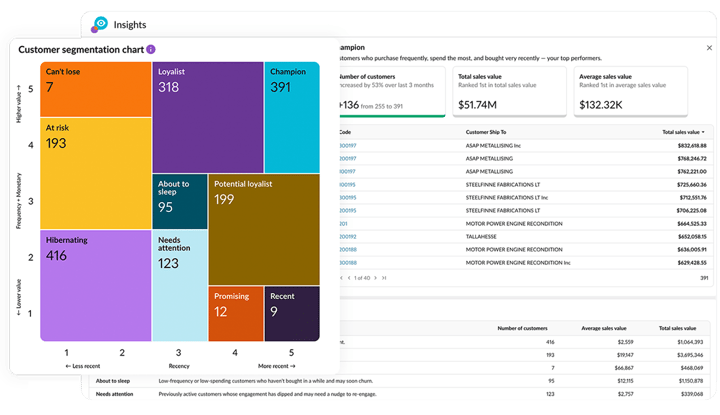The height and width of the screenshot is (415, 720).
Task: Click the $3,695,346 total in summary table
Action: coord(690,355)
